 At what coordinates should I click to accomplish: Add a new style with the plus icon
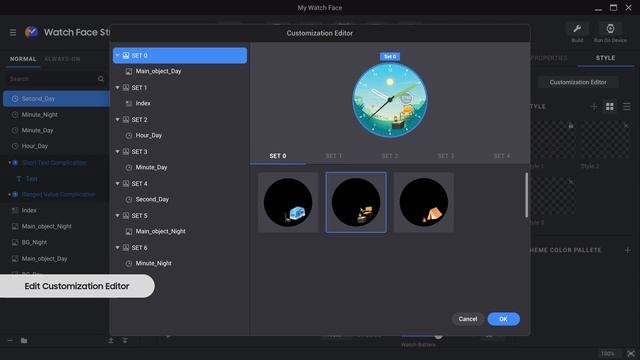[x=594, y=107]
